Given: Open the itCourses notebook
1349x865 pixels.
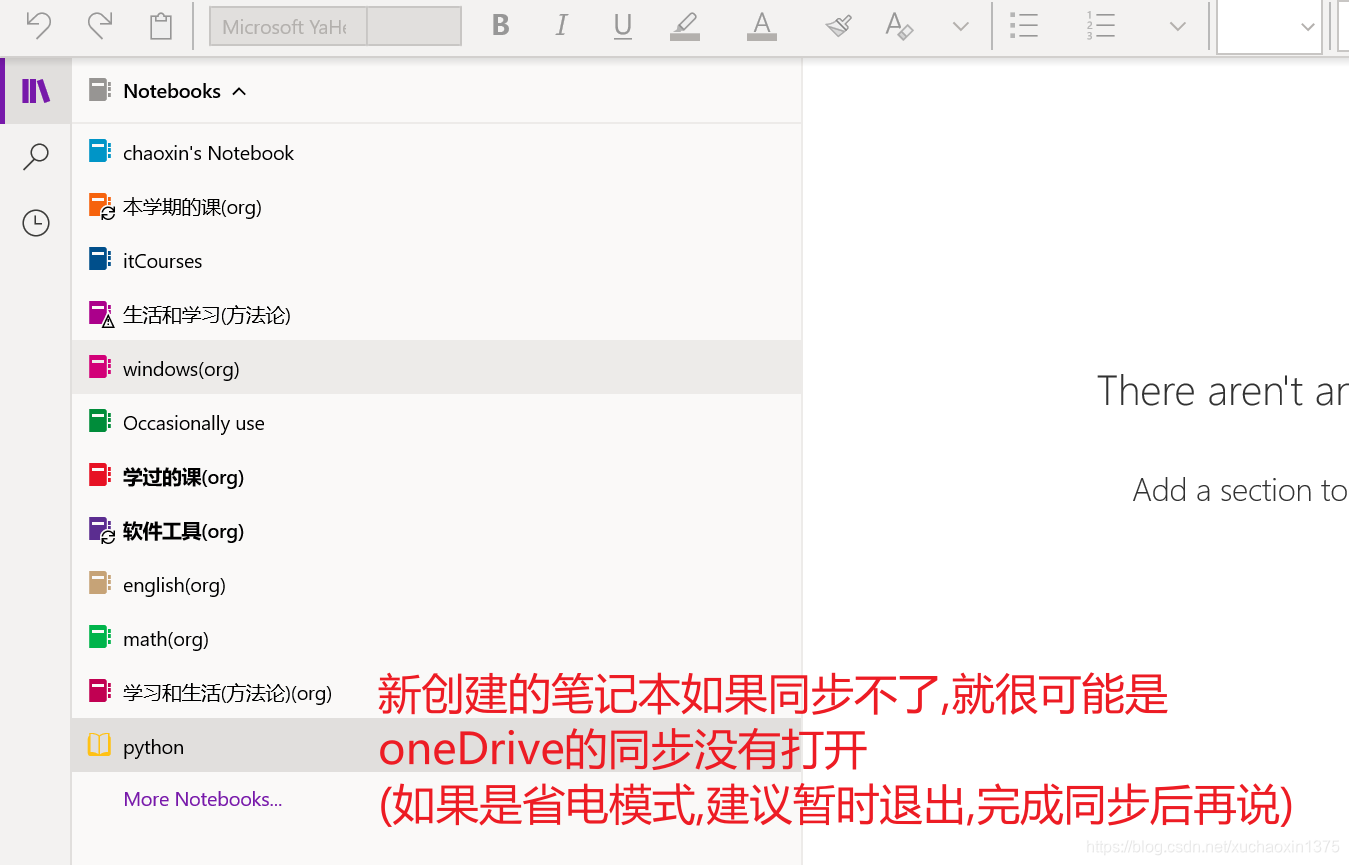Looking at the screenshot, I should 437,261.
